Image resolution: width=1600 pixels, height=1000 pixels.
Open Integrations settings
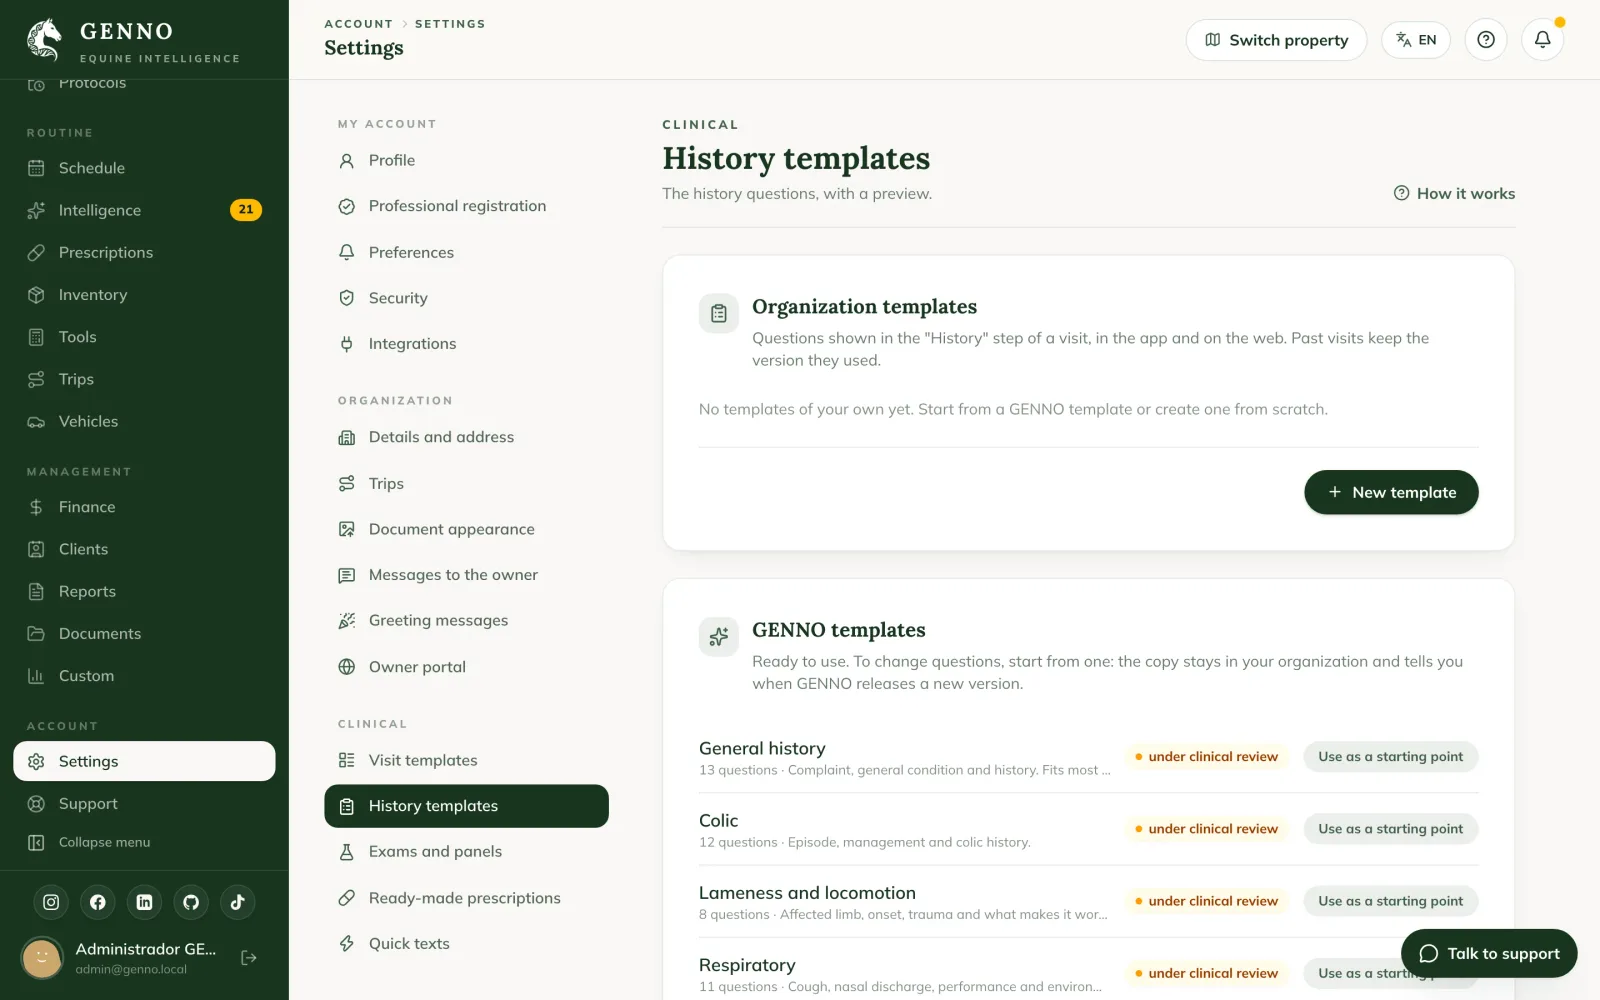pyautogui.click(x=466, y=344)
